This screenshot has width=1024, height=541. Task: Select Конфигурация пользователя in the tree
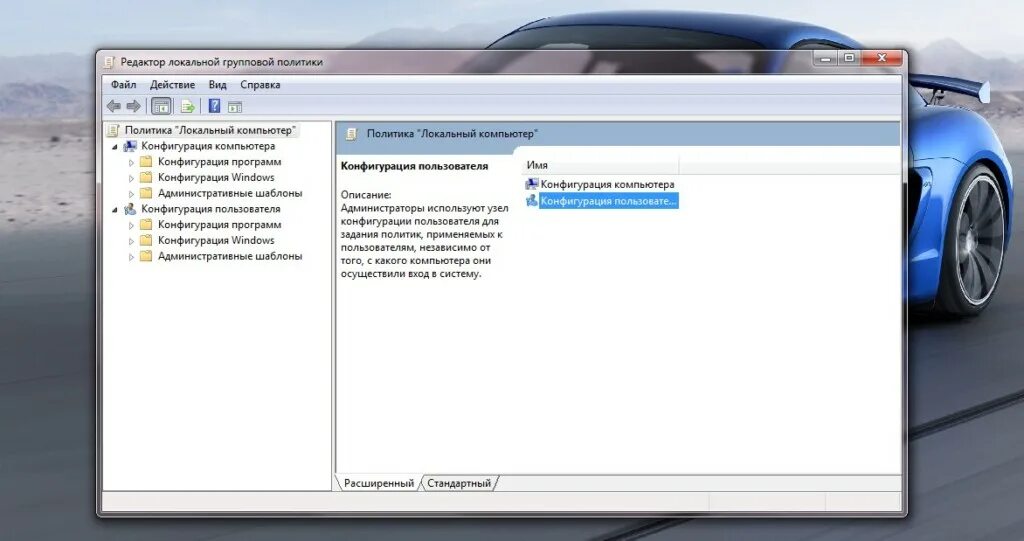pyautogui.click(x=210, y=209)
